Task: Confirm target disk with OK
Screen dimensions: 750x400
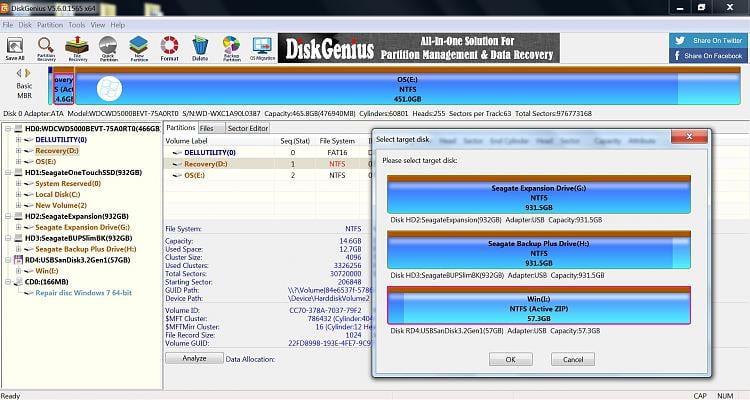Action: tap(510, 359)
